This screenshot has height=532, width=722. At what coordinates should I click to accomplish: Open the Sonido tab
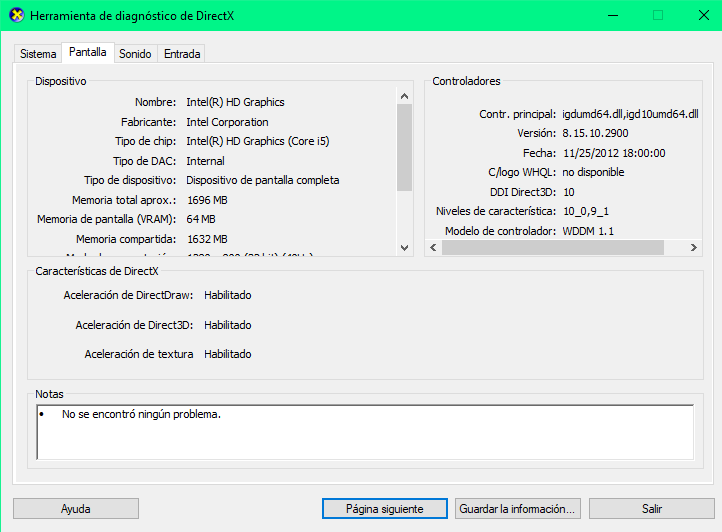click(135, 54)
